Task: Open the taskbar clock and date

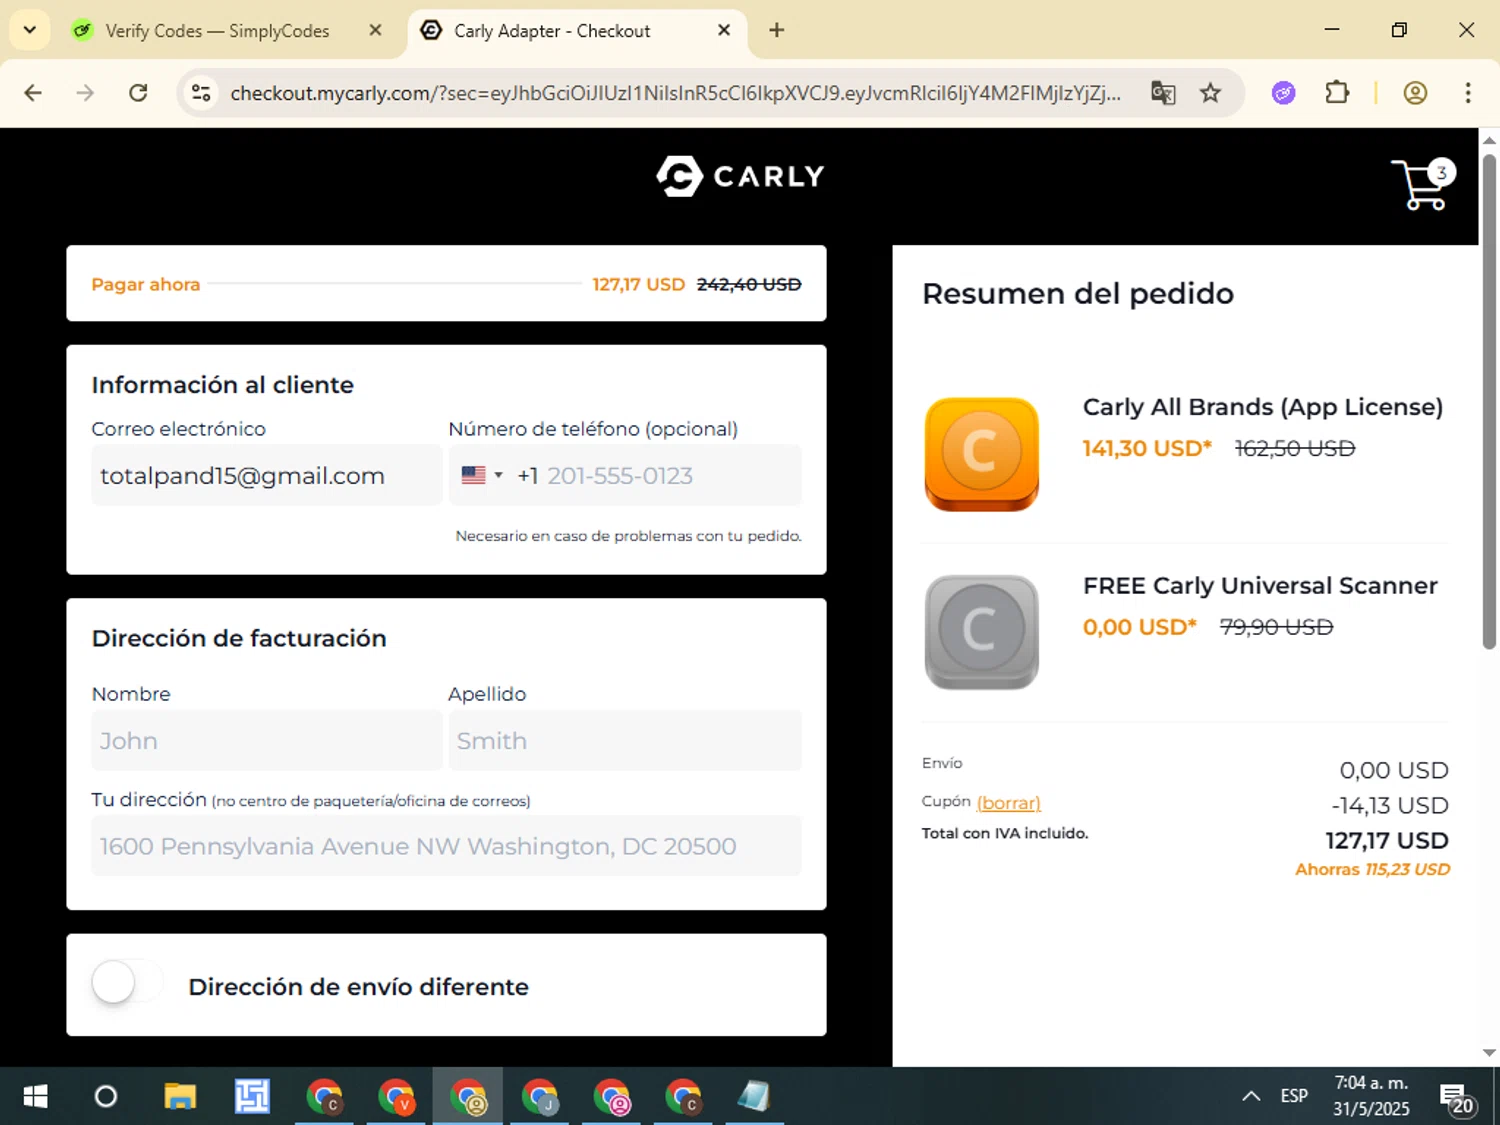Action: pyautogui.click(x=1371, y=1096)
